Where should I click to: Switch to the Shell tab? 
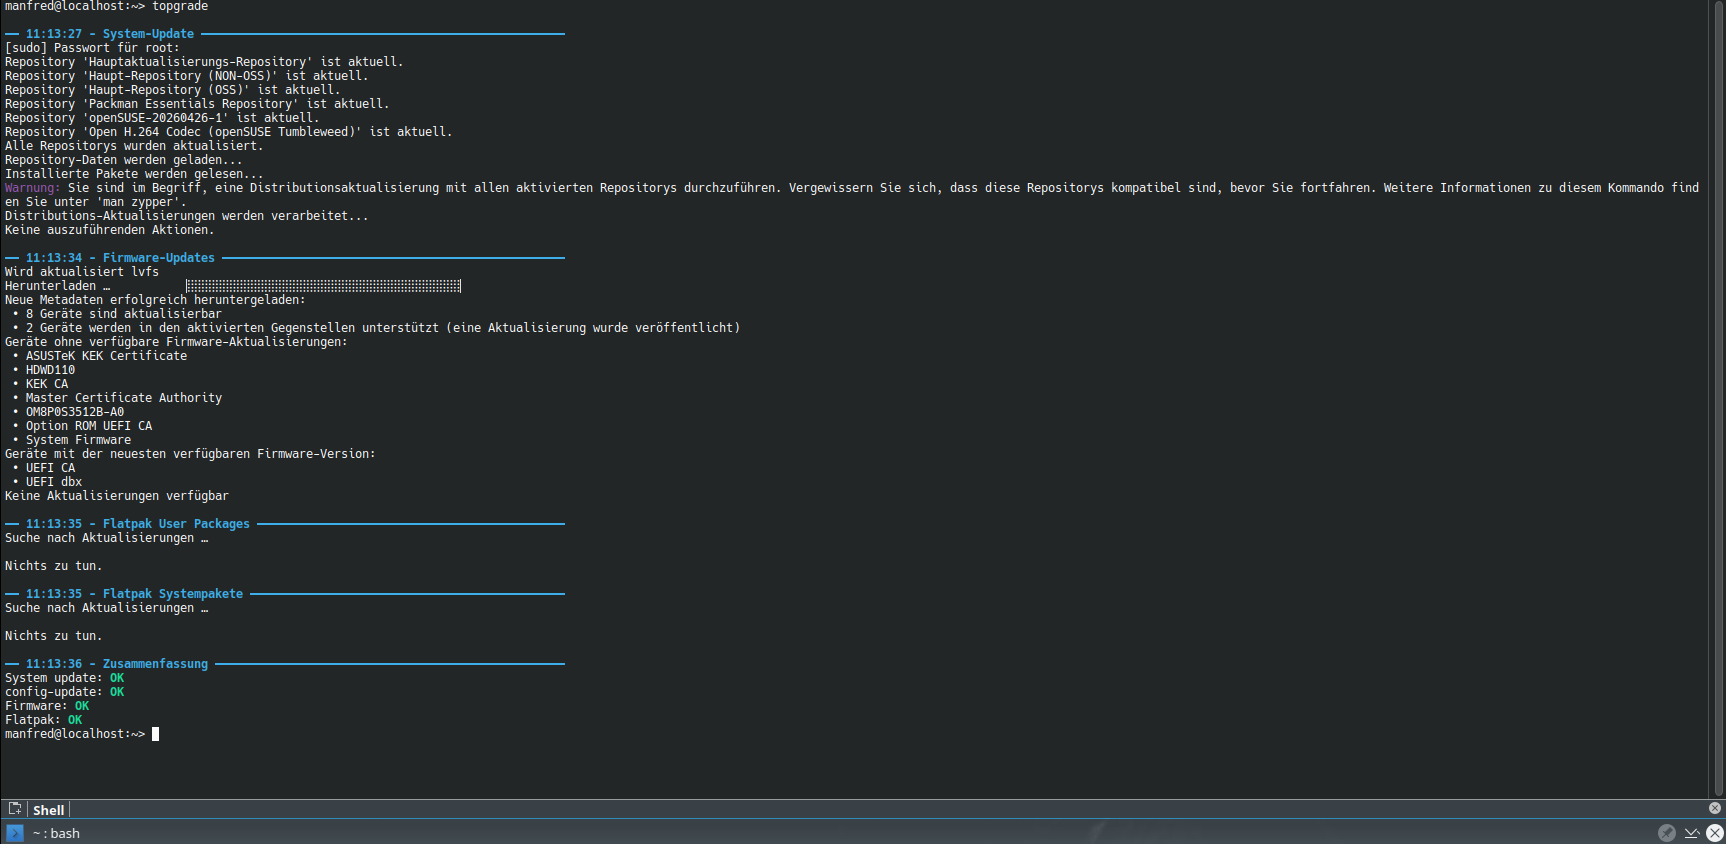pyautogui.click(x=48, y=810)
